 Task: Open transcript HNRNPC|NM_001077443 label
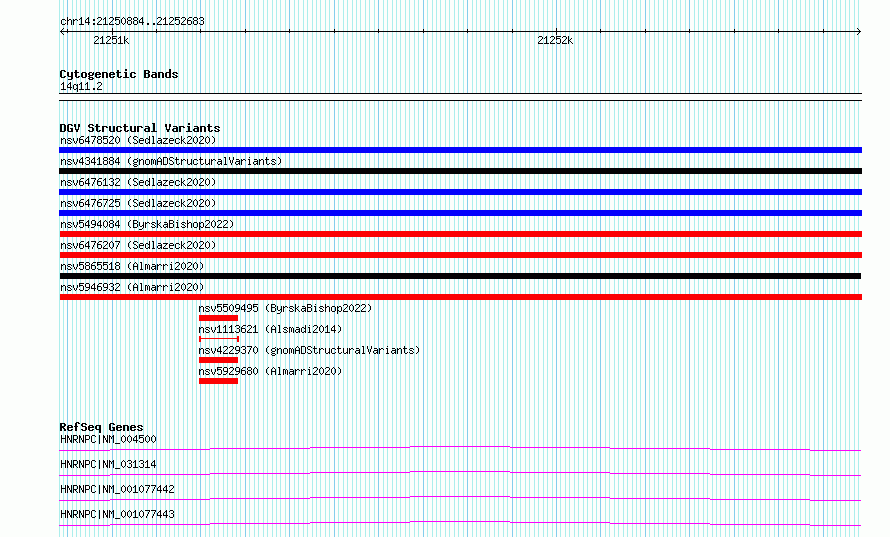(x=117, y=514)
